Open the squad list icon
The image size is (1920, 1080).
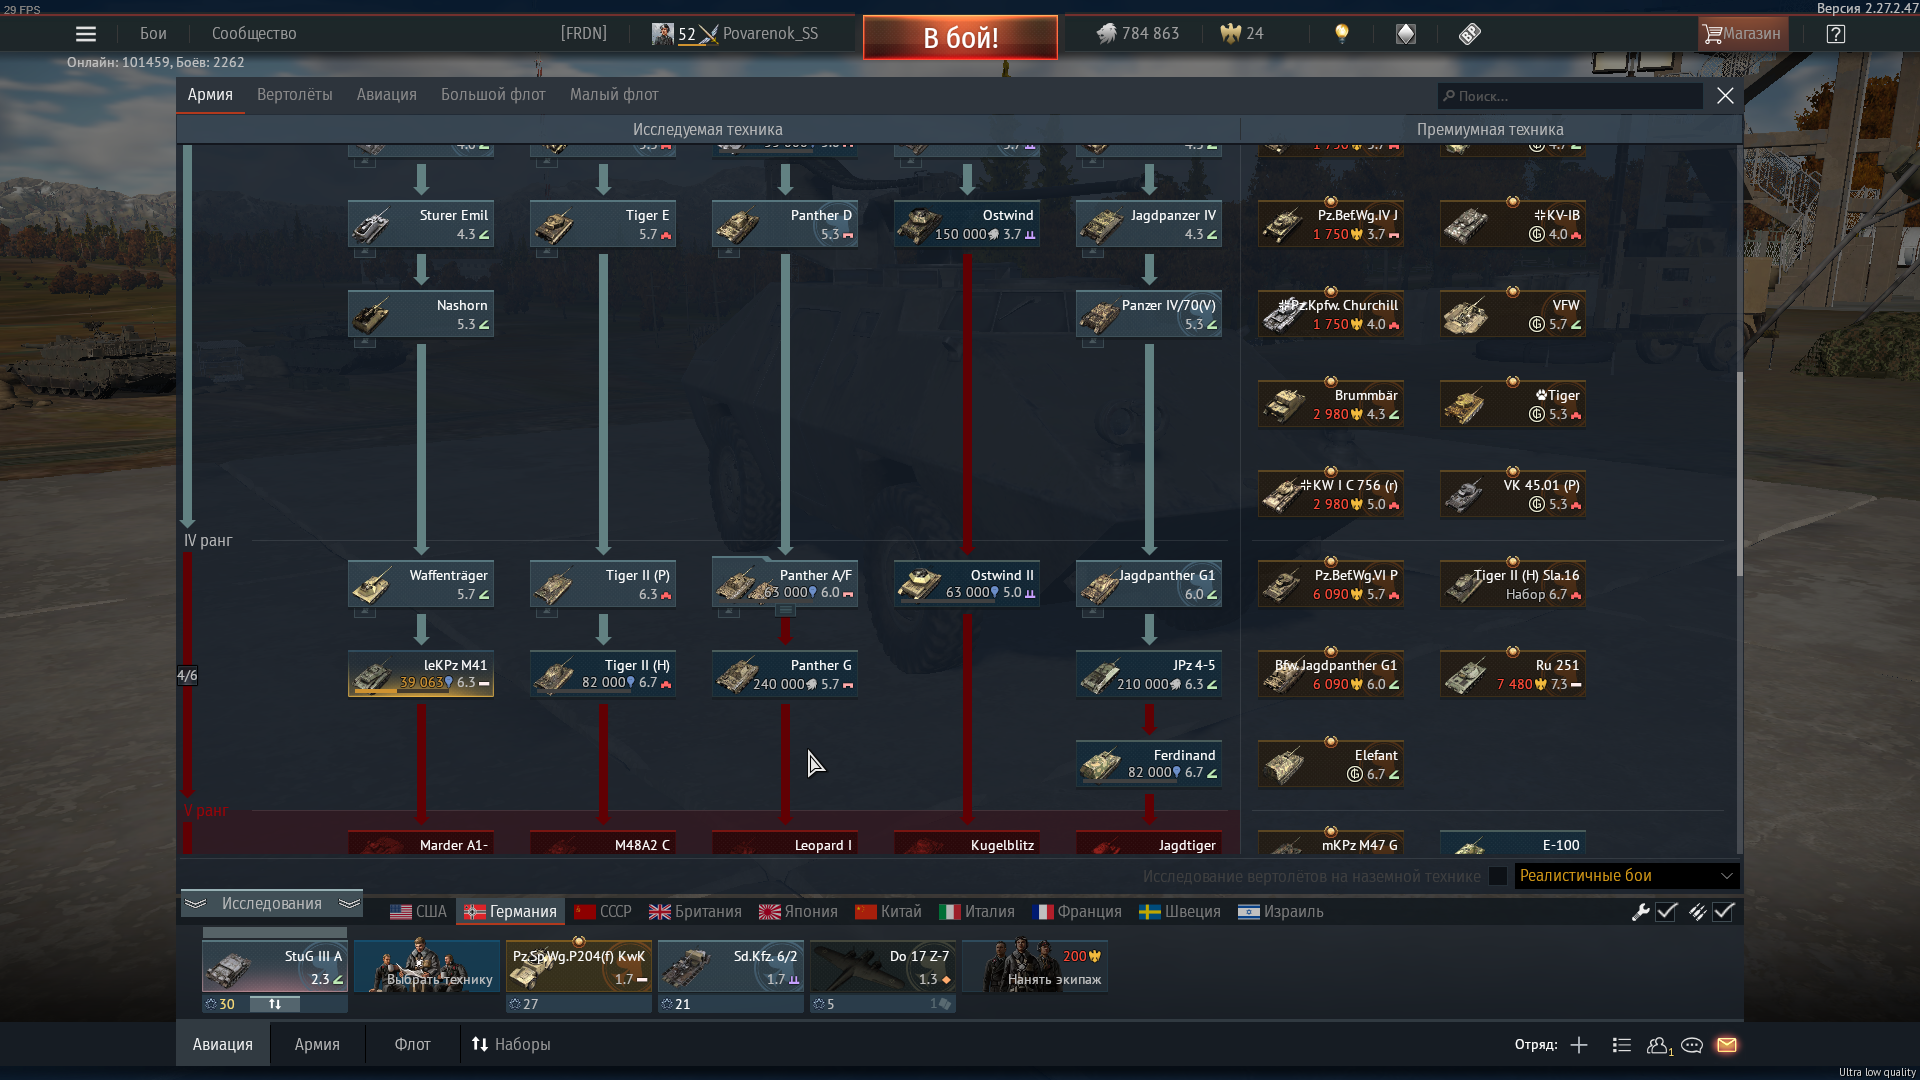(x=1622, y=1045)
